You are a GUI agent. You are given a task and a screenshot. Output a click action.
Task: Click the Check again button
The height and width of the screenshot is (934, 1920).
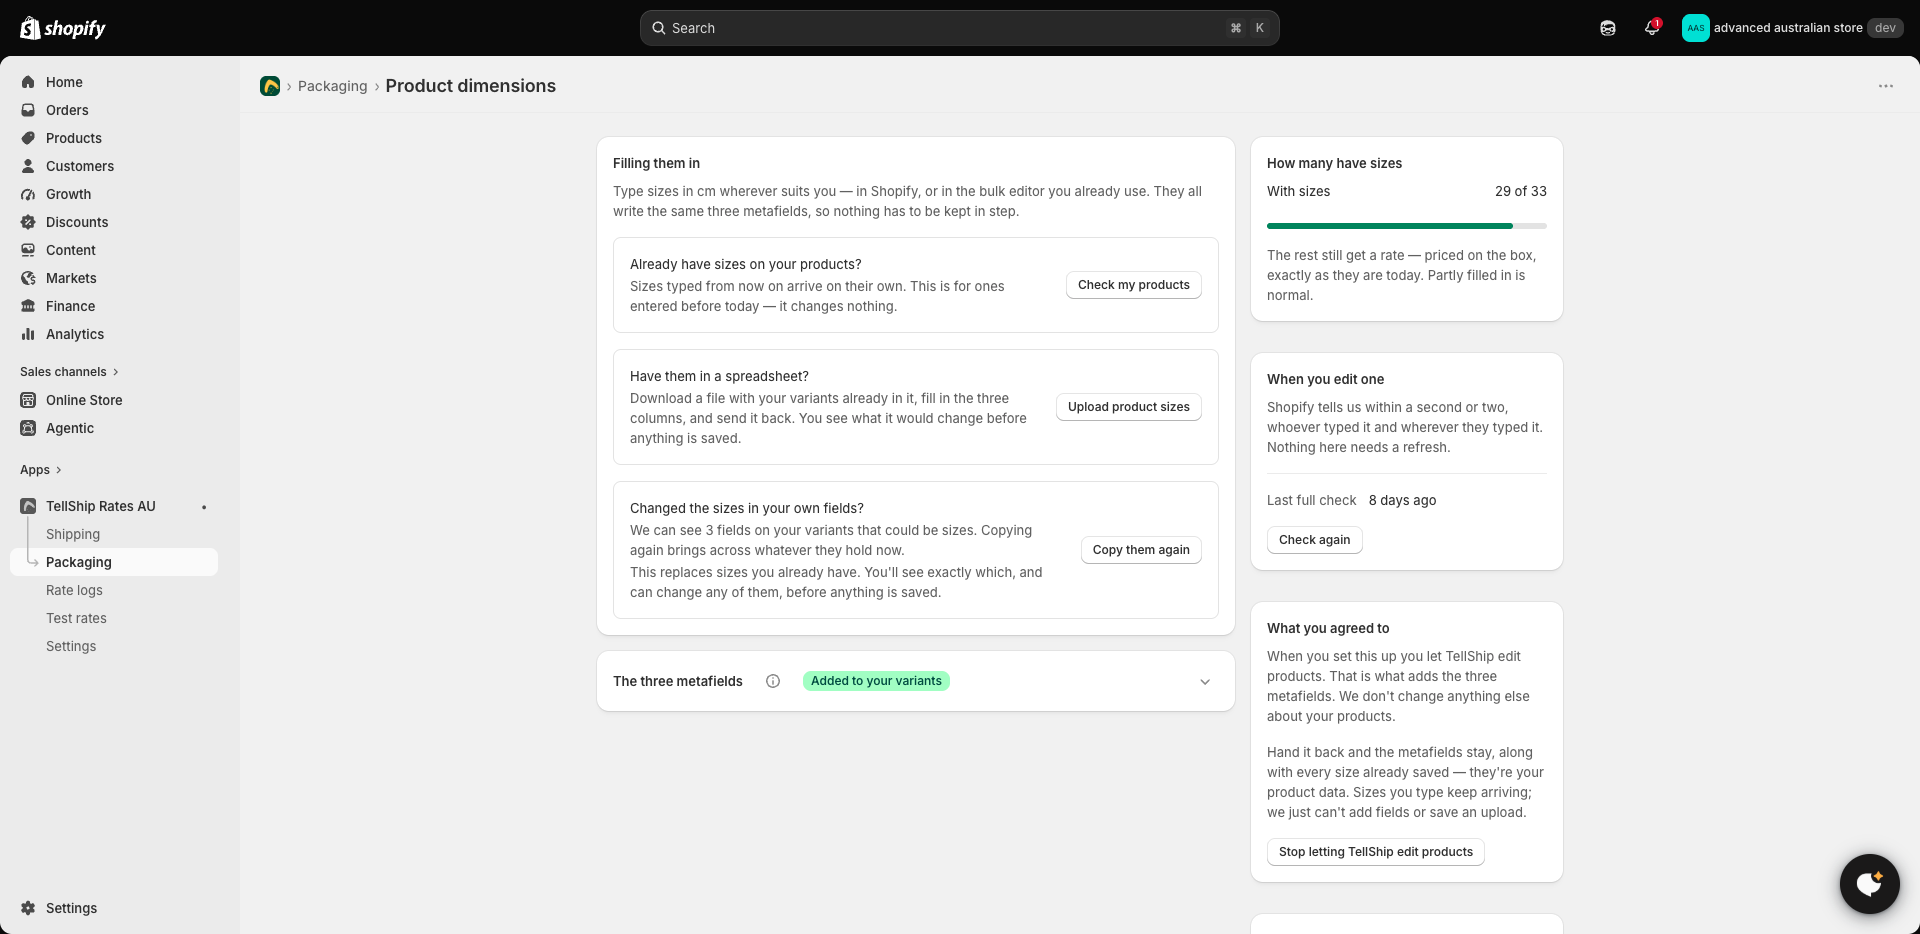click(1314, 540)
